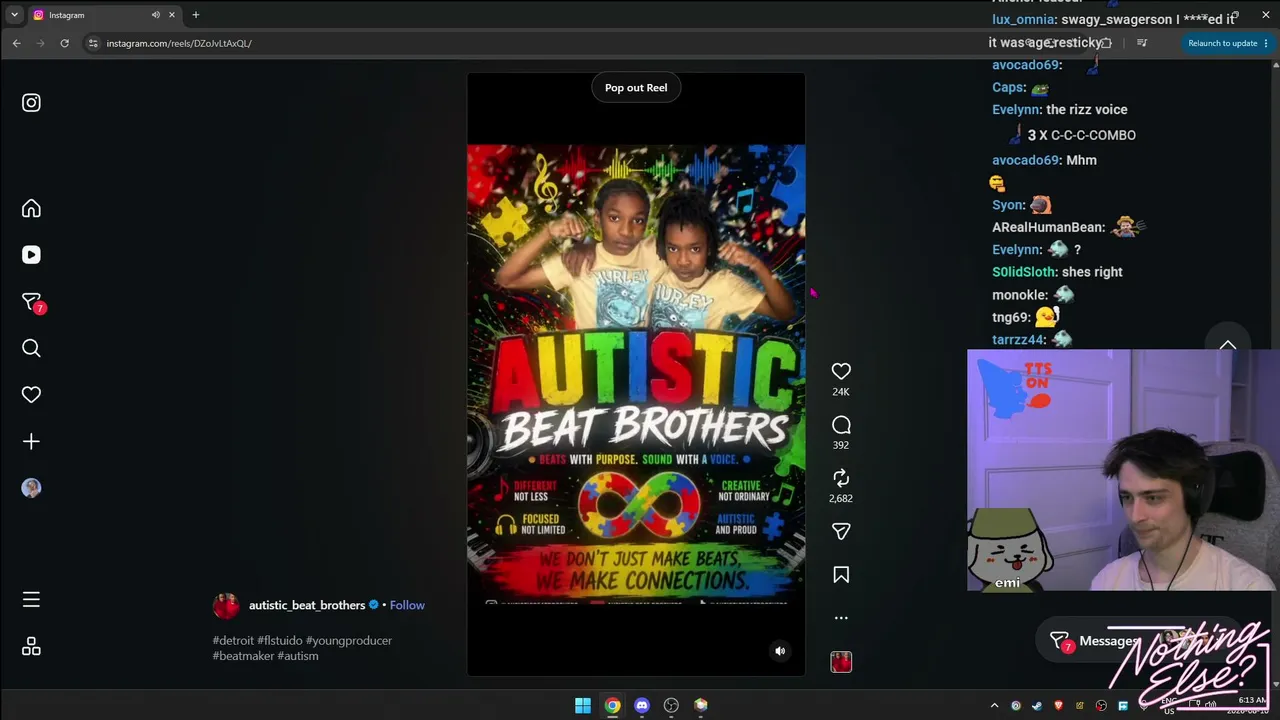Screen dimensions: 1280x720
Task: Open your profile from the sidebar avatar
Action: click(31, 488)
